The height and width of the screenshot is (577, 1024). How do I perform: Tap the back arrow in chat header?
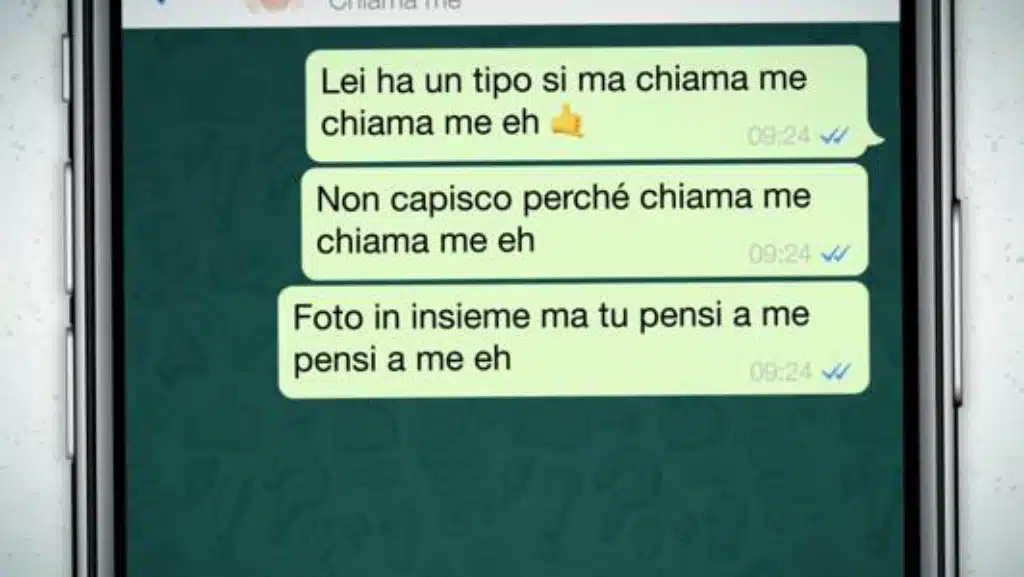(161, 3)
